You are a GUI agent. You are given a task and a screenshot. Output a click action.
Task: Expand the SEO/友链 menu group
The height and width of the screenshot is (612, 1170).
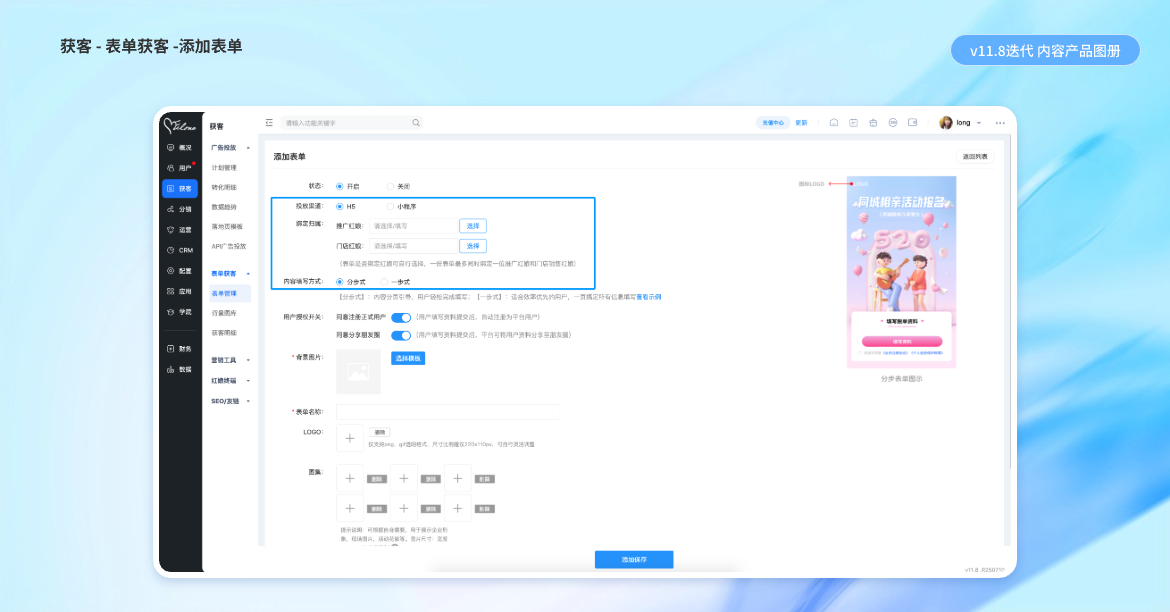(x=248, y=402)
